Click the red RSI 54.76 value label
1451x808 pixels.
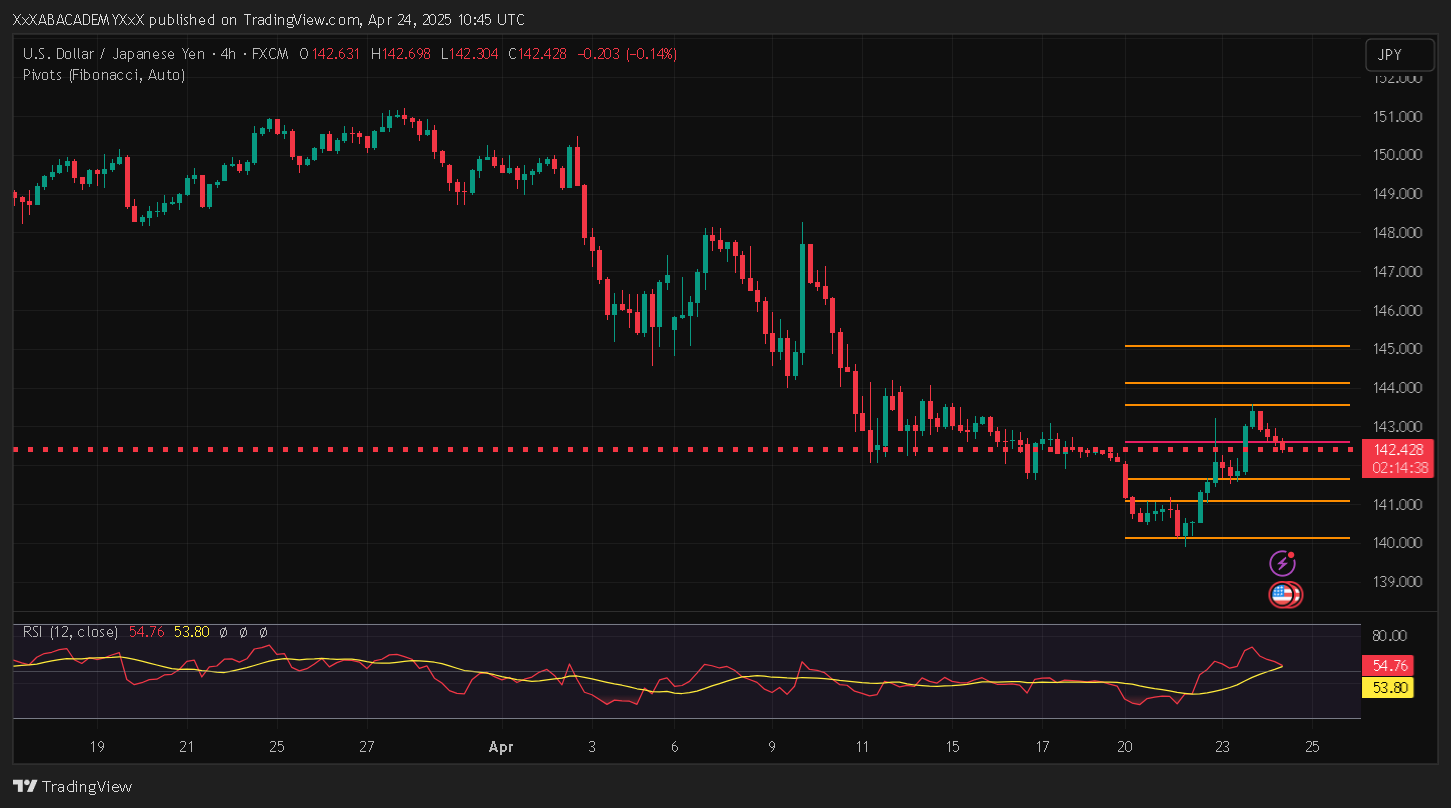tap(1387, 666)
